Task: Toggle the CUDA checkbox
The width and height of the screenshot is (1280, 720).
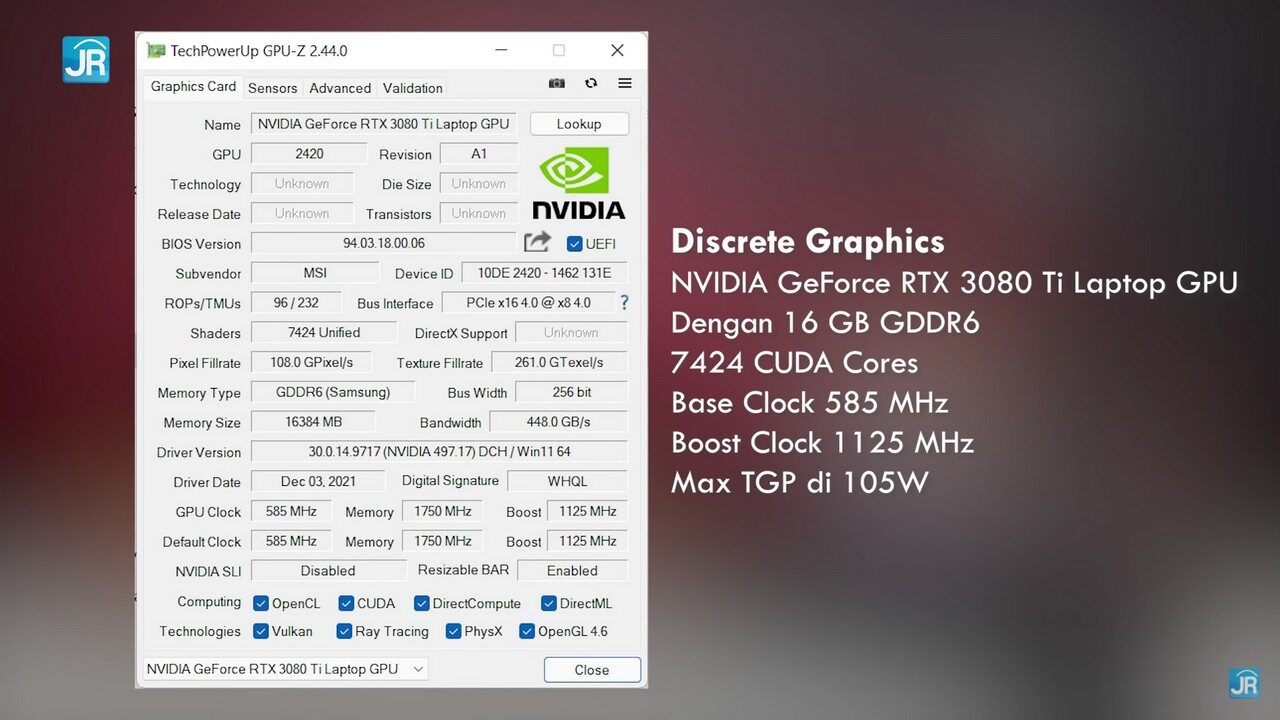Action: (x=346, y=603)
